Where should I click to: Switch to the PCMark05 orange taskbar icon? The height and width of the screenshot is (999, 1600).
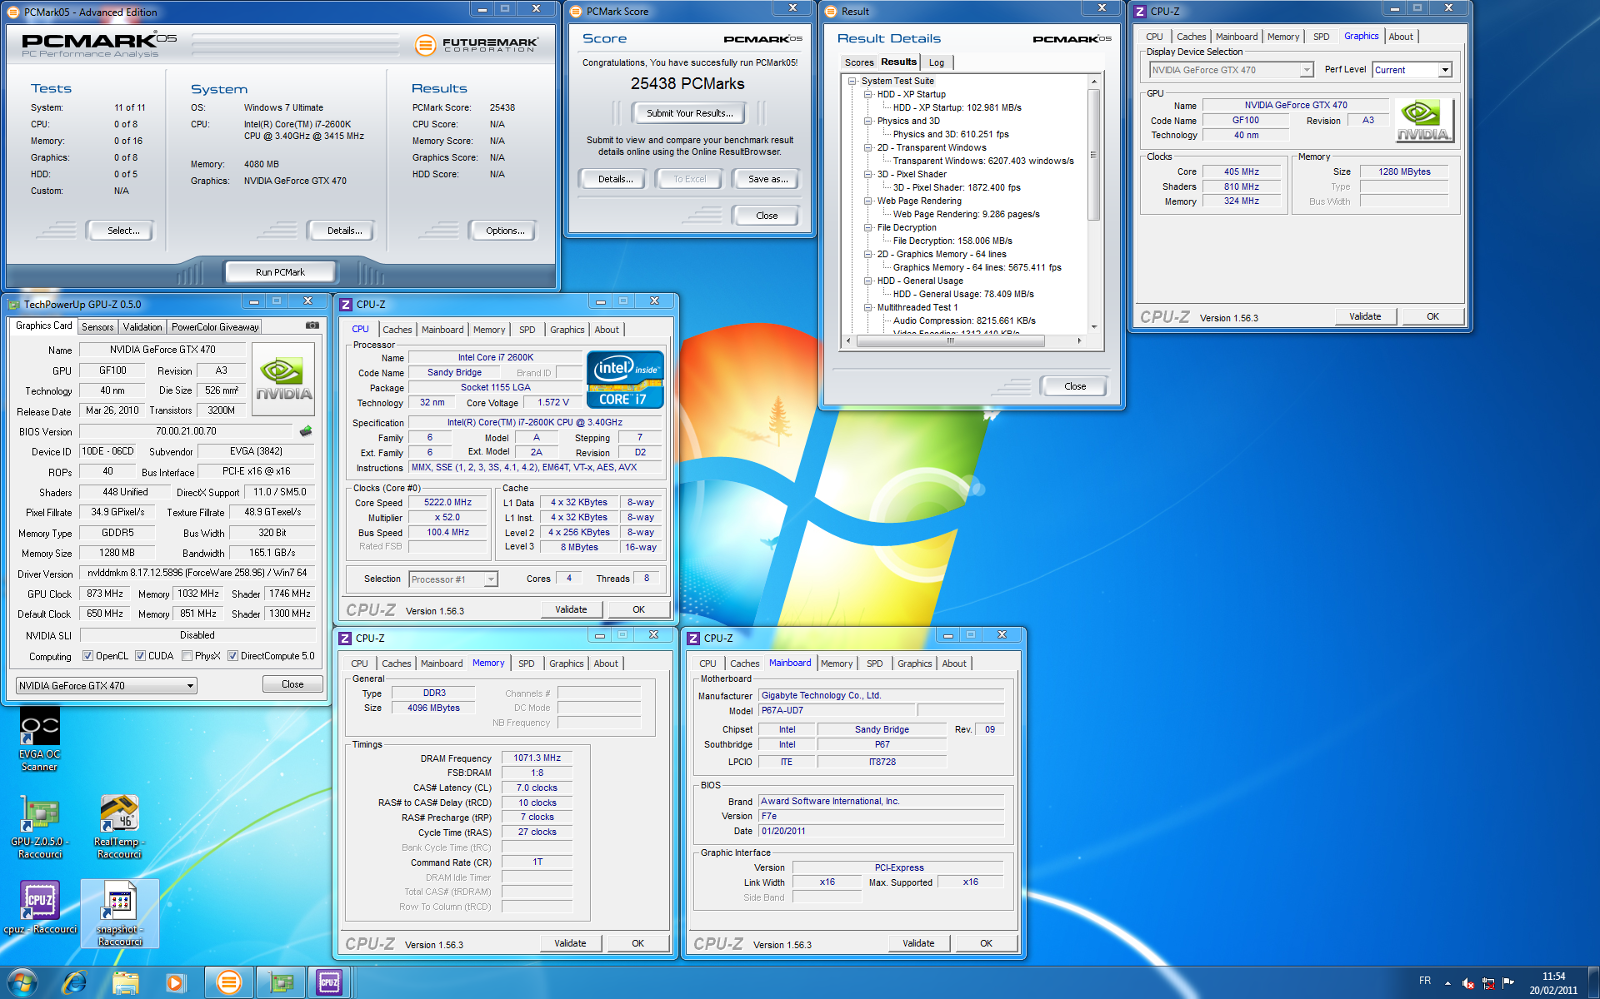pyautogui.click(x=229, y=982)
